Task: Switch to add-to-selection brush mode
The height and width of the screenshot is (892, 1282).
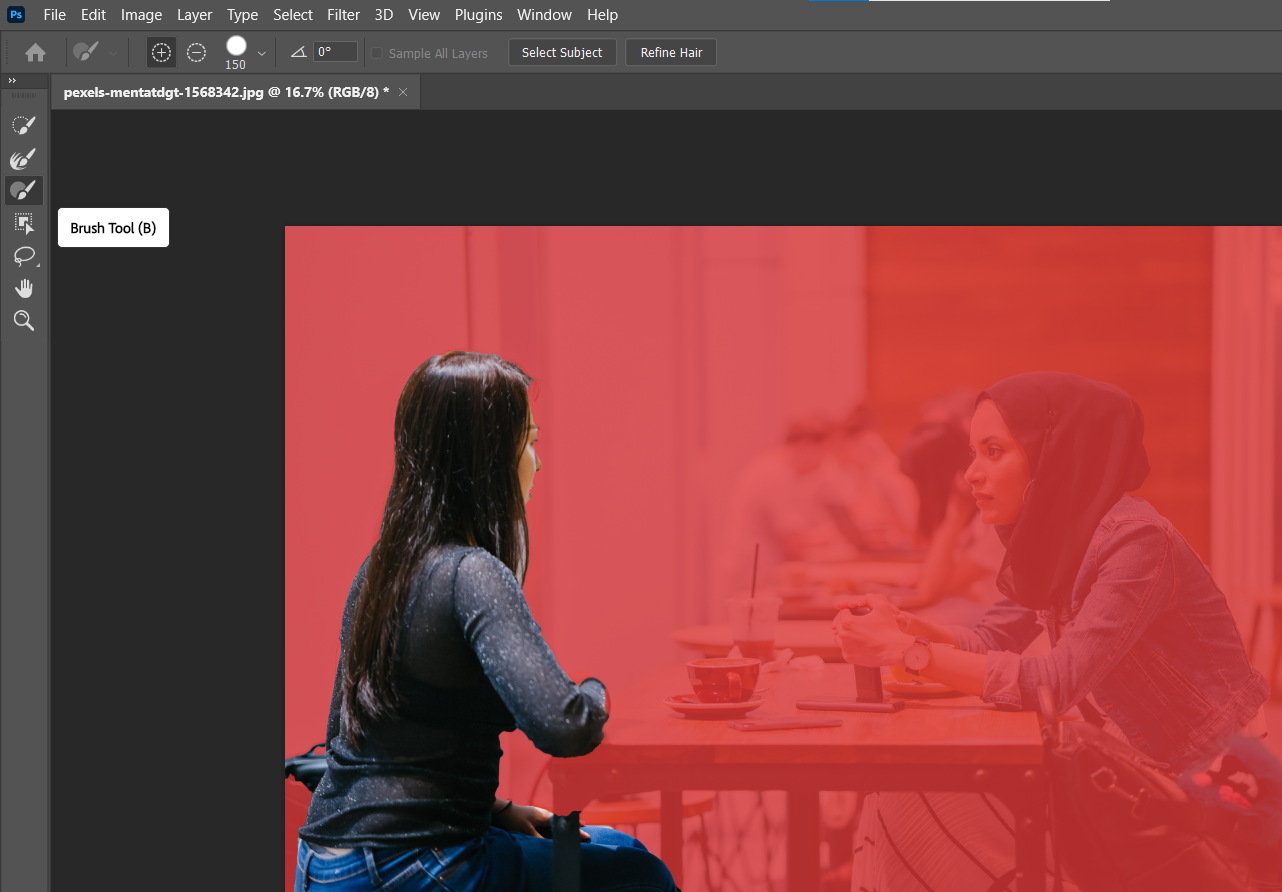Action: [x=161, y=53]
